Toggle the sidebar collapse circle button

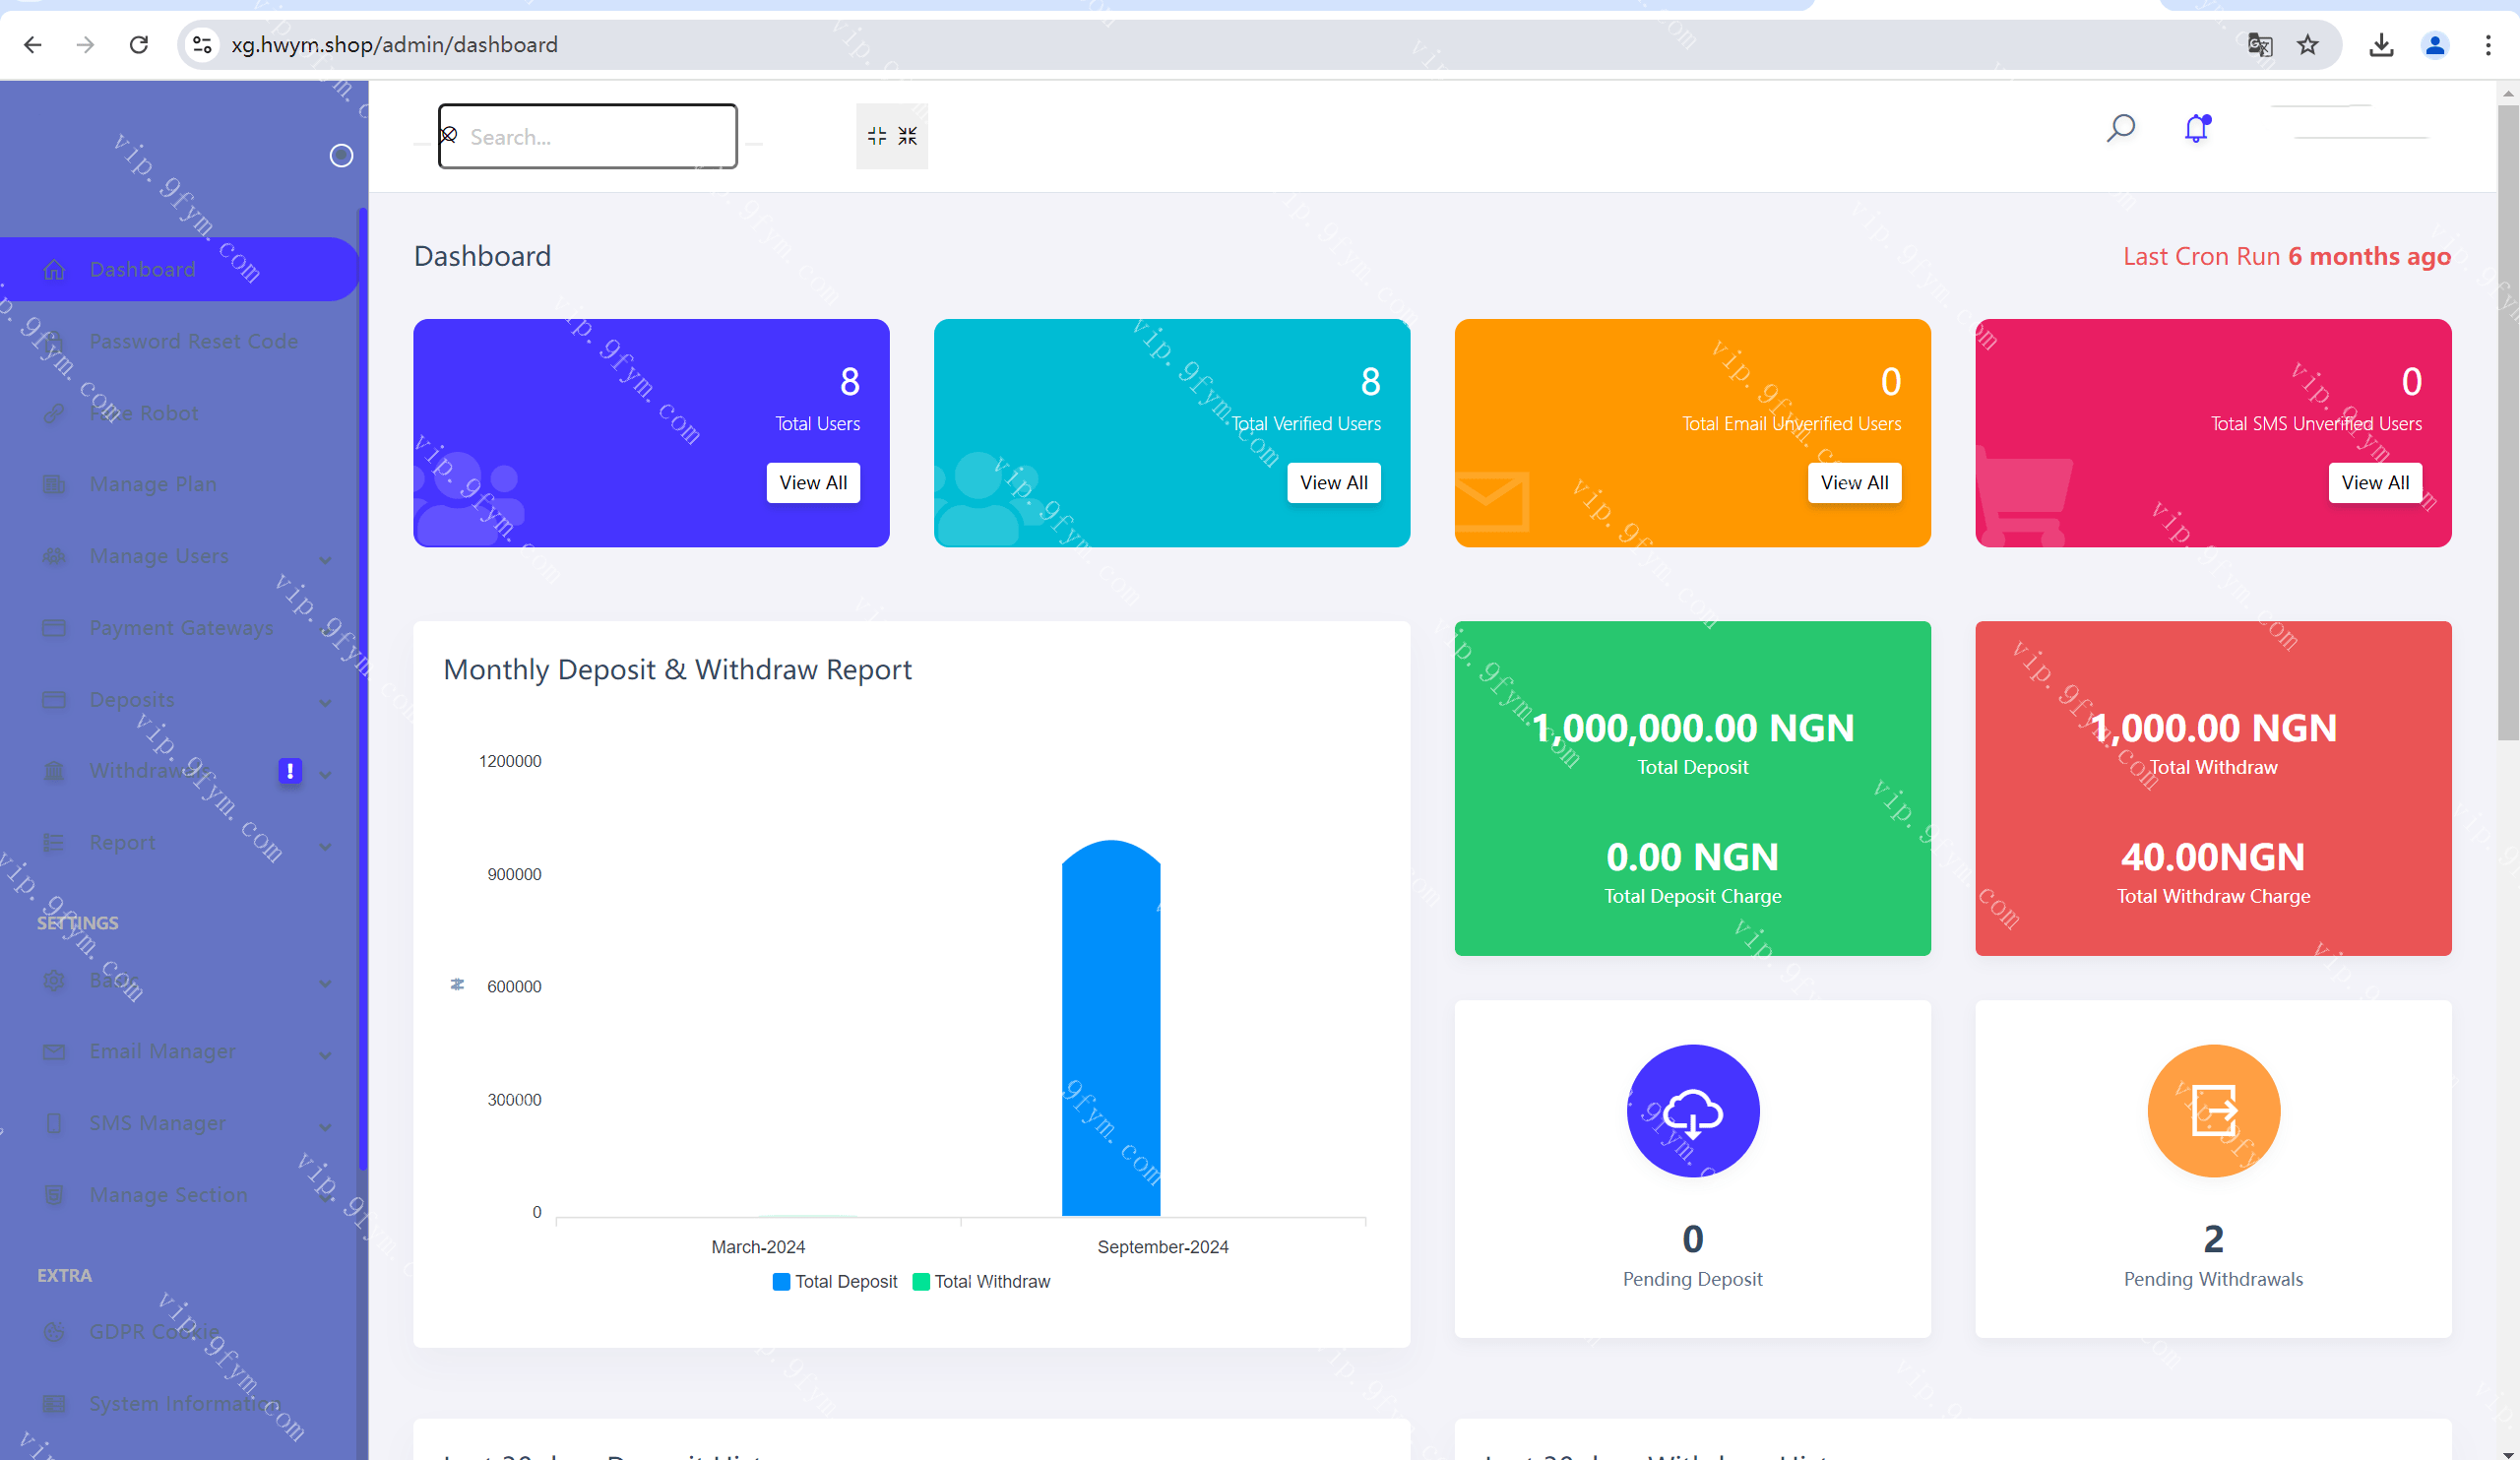pyautogui.click(x=341, y=156)
